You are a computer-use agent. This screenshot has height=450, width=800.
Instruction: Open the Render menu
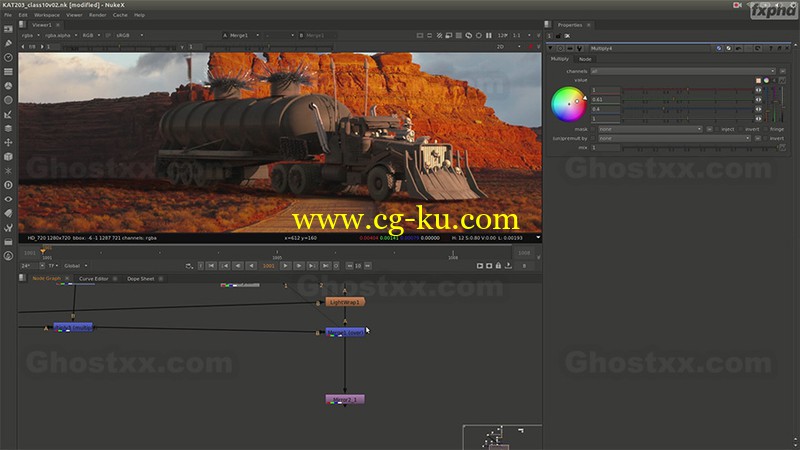pos(97,15)
